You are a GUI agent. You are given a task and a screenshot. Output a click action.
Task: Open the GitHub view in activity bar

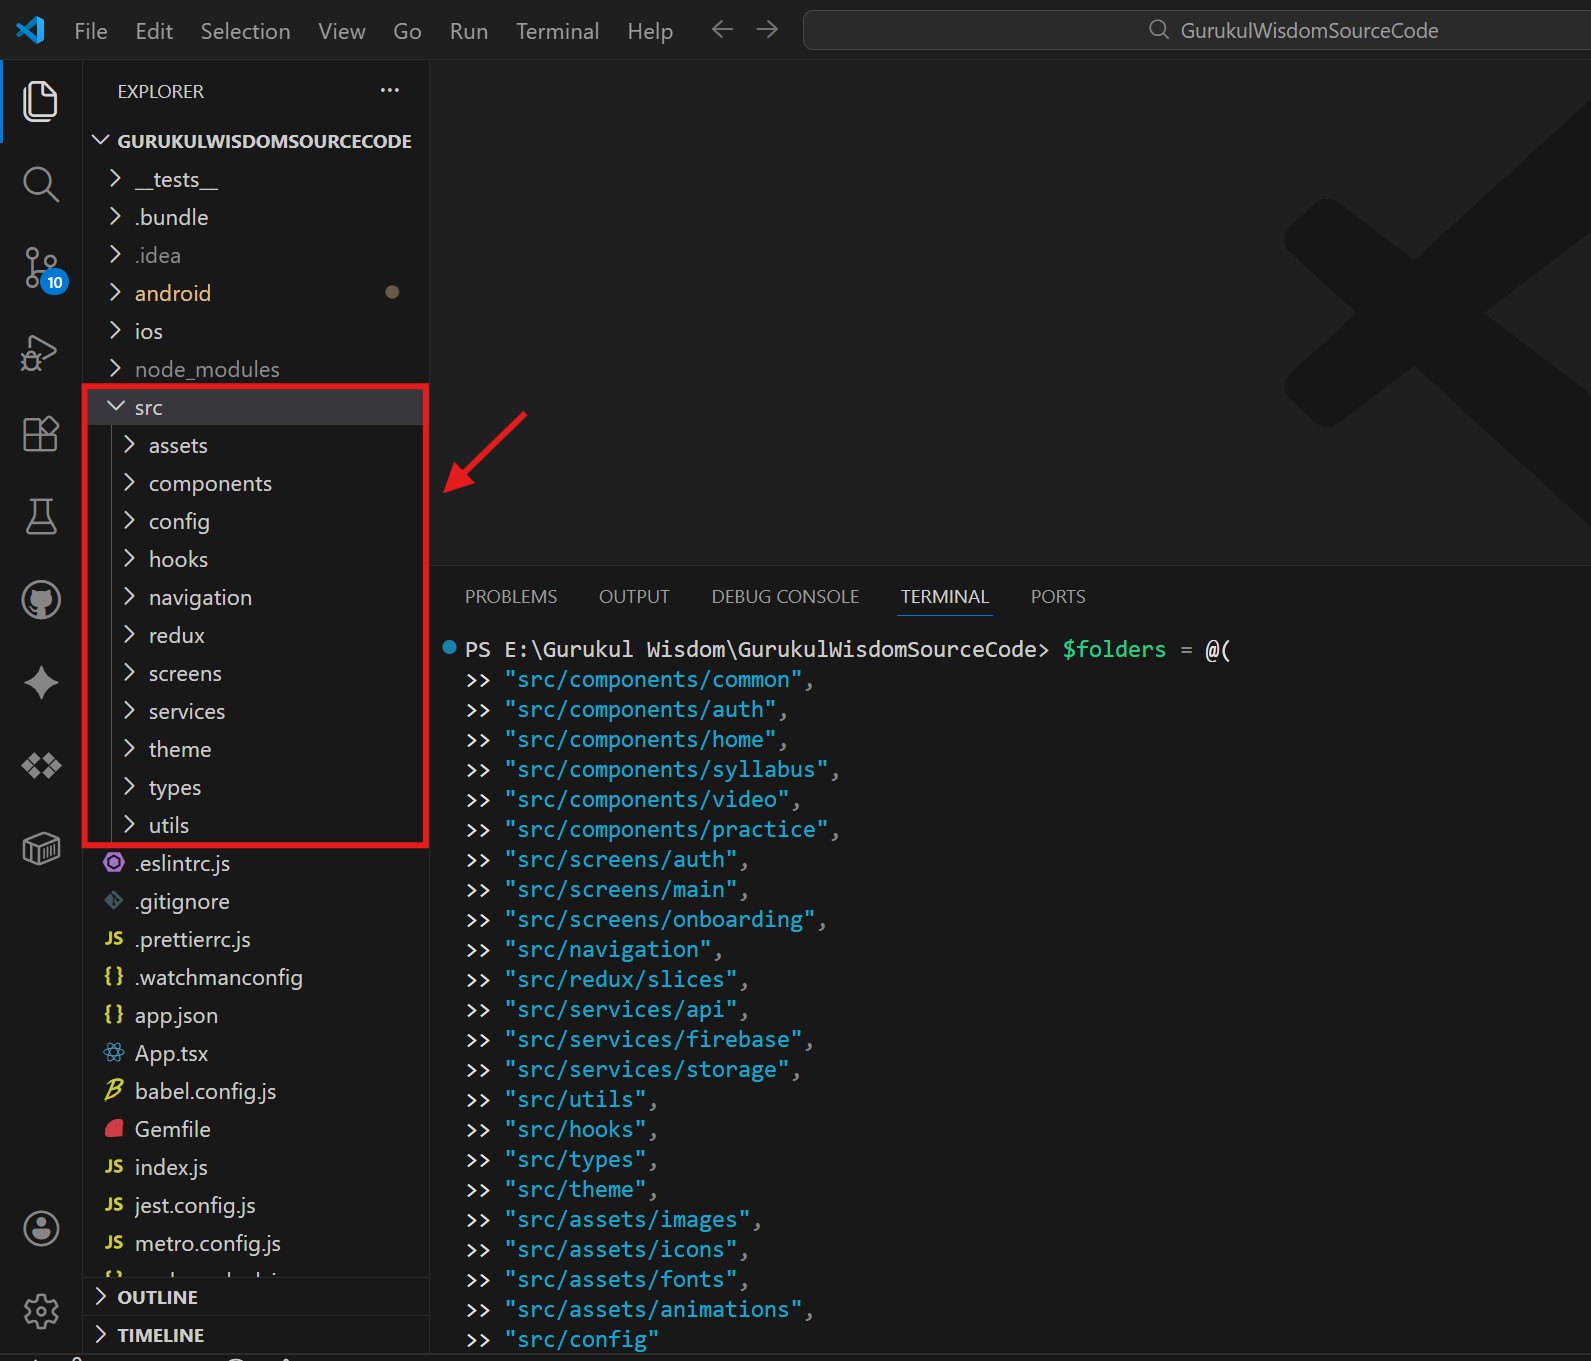coord(40,600)
